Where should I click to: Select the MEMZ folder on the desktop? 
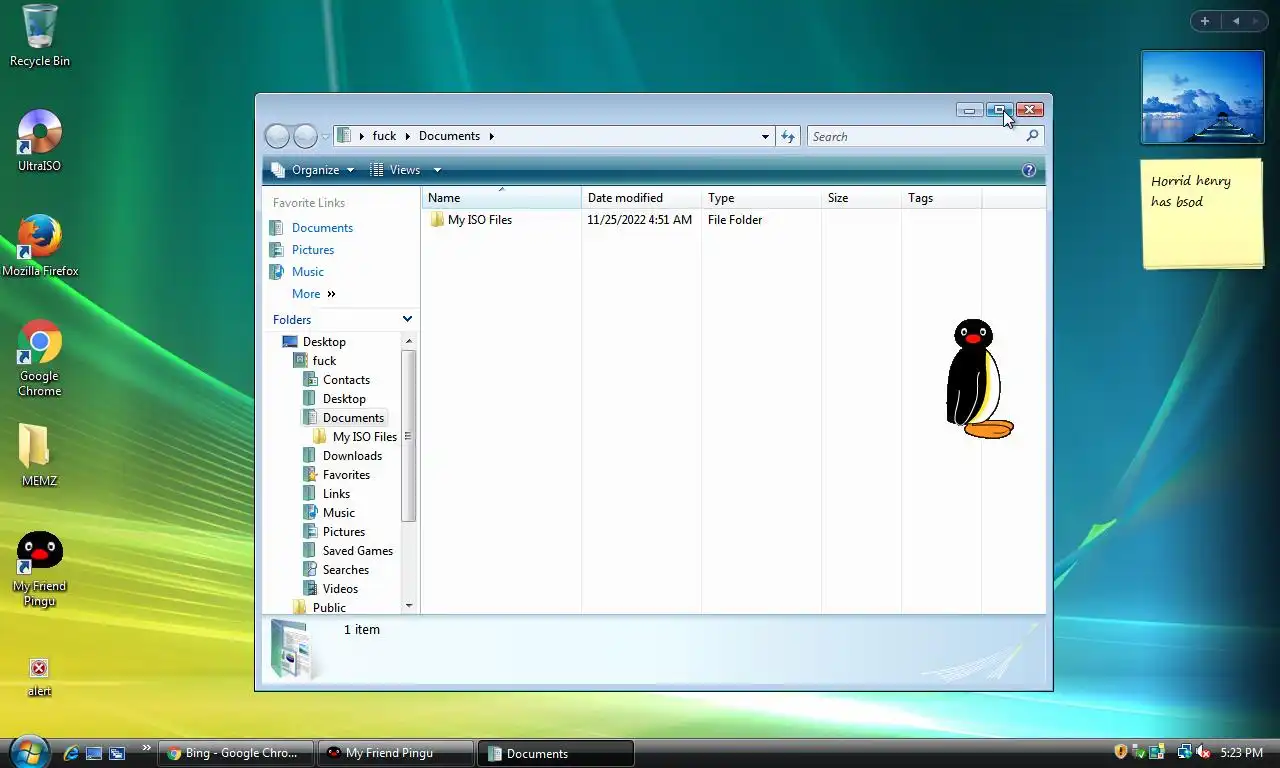tap(40, 456)
